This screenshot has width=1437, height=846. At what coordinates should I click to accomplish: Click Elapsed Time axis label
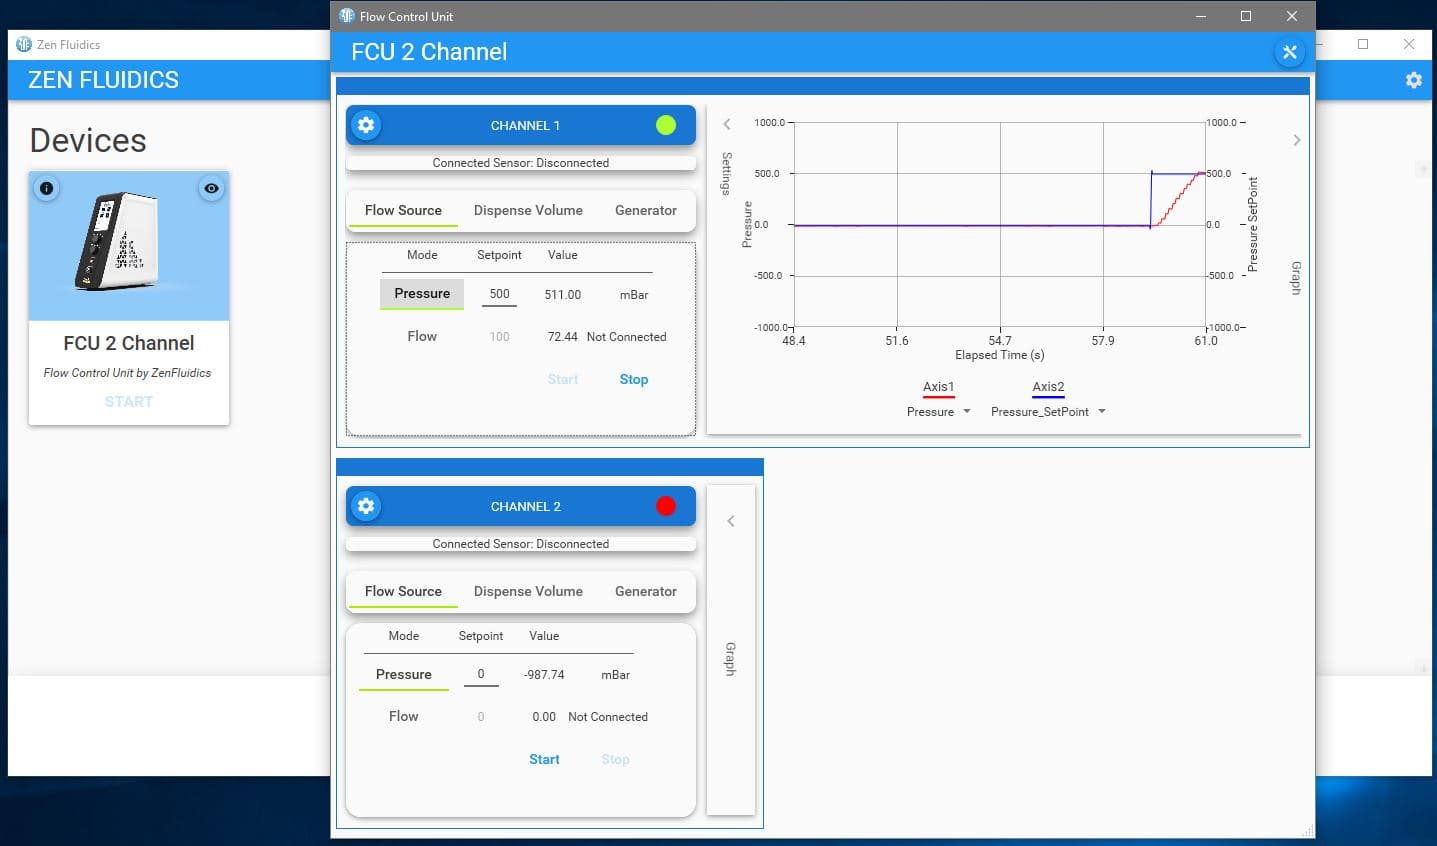pos(1000,355)
